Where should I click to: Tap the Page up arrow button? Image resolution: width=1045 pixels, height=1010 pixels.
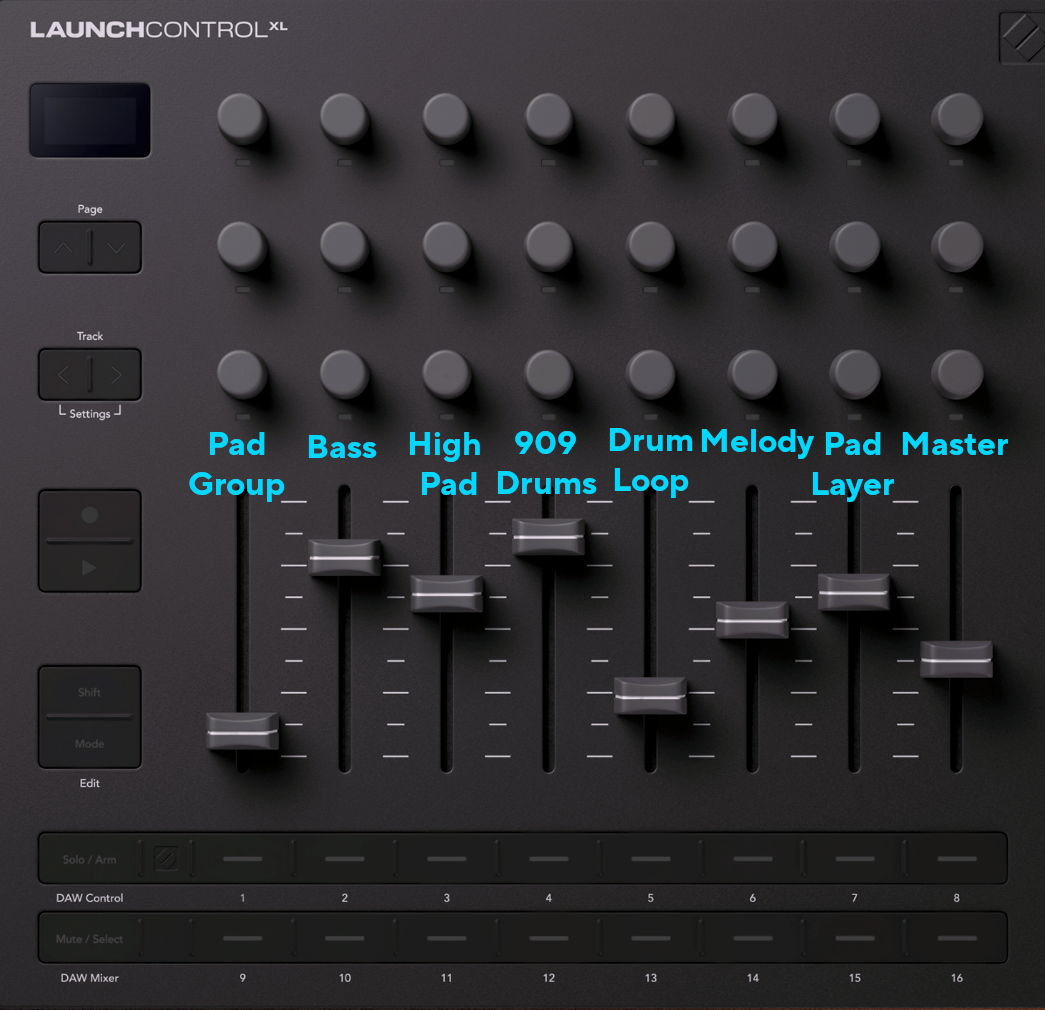pyautogui.click(x=63, y=248)
